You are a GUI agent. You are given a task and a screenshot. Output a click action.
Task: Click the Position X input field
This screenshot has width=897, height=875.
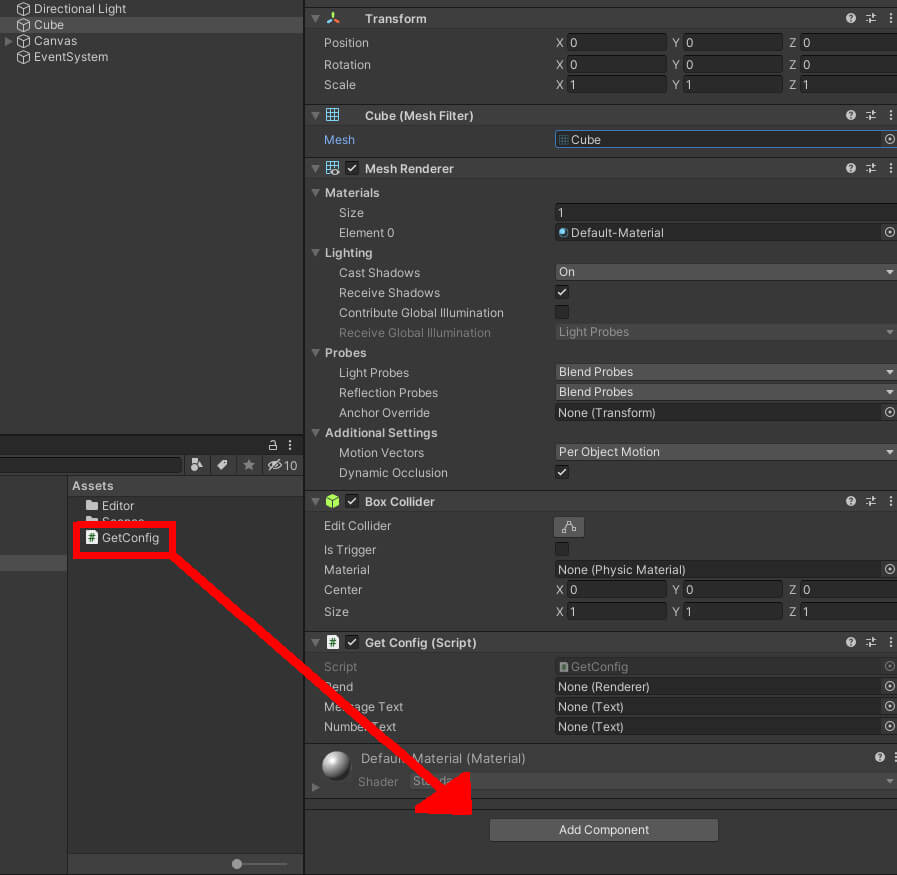coord(616,43)
